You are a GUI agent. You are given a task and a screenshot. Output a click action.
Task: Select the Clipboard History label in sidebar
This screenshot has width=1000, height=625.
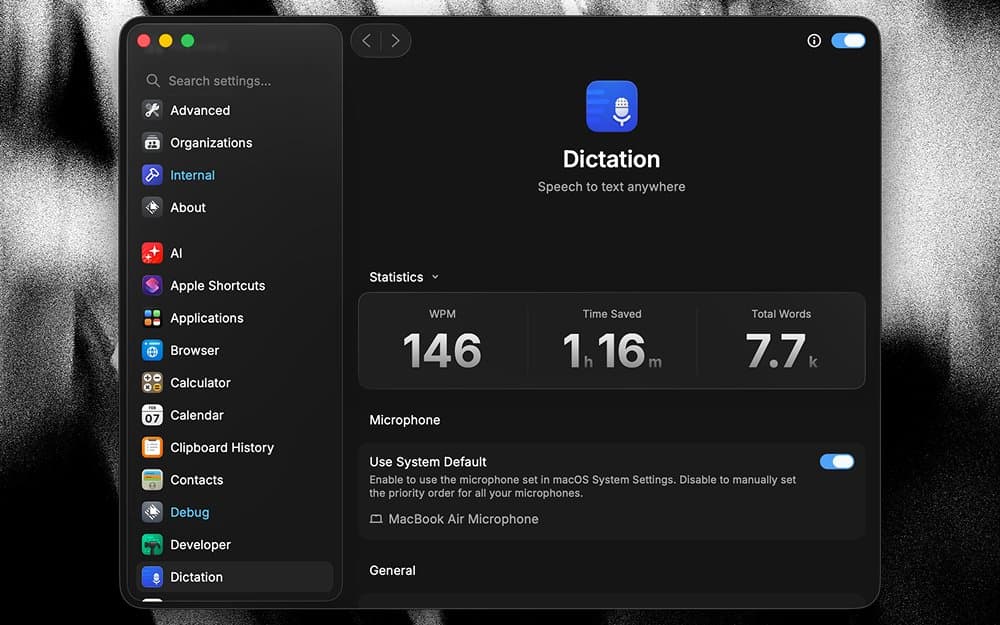(x=222, y=447)
